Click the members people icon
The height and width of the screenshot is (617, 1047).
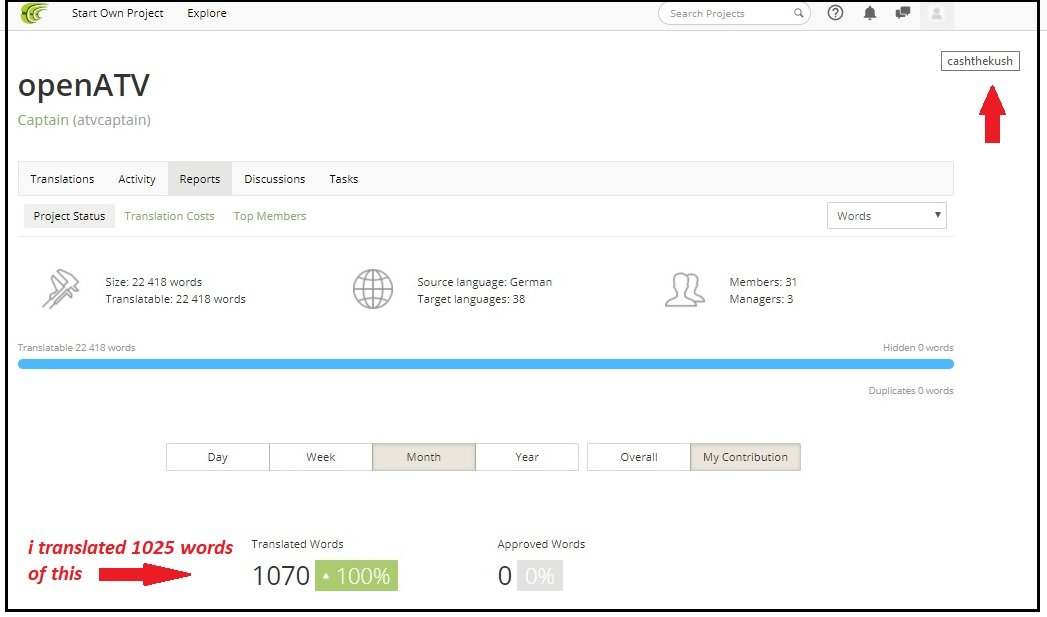point(684,290)
